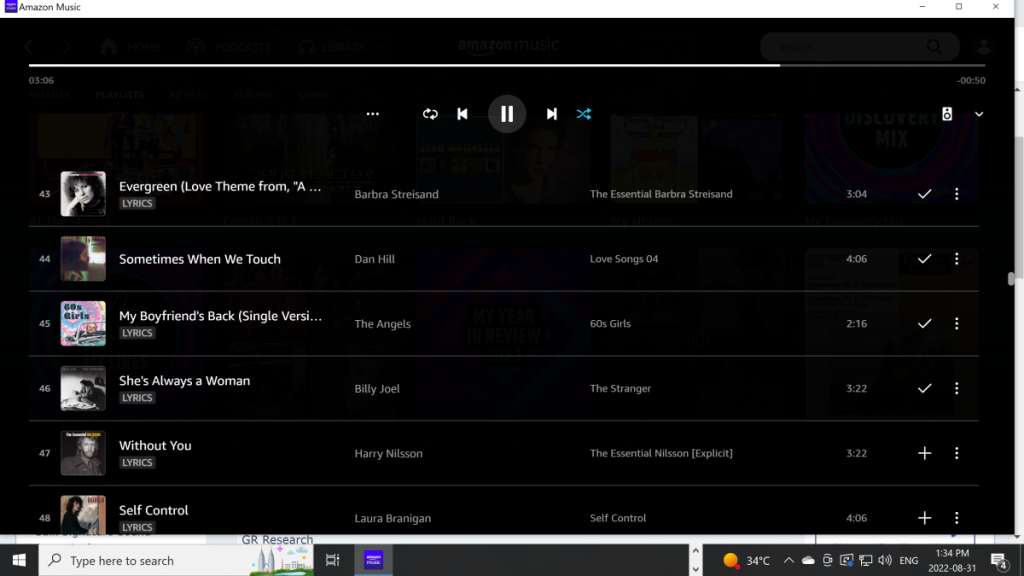Click the search magnifier icon in Amazon Music

point(935,47)
